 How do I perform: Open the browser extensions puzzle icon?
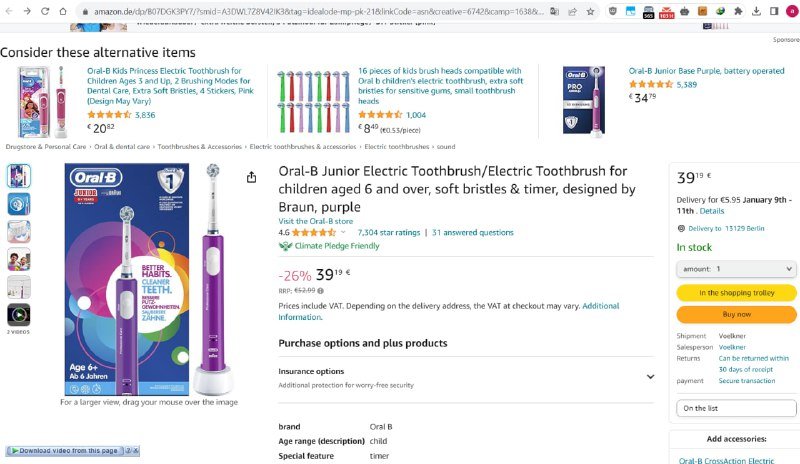pyautogui.click(x=738, y=11)
